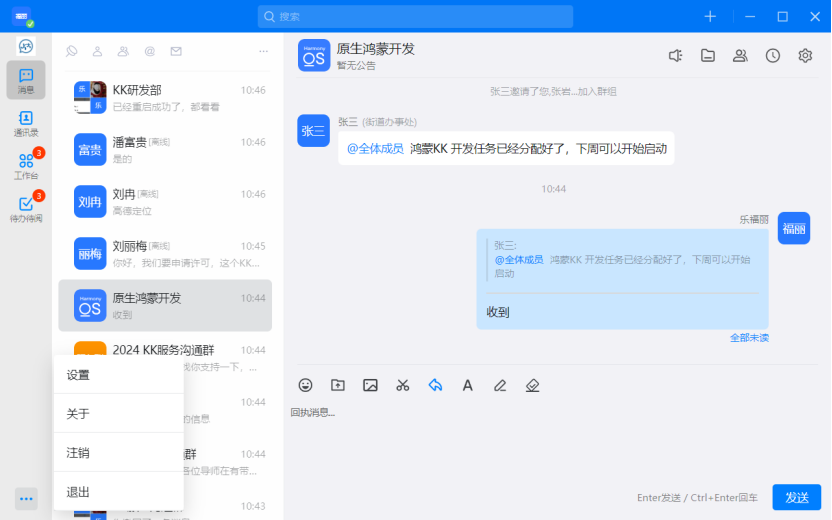832x520 pixels.
Task: Click the user avatar icon at the top of the sidebar
Action: [25, 46]
